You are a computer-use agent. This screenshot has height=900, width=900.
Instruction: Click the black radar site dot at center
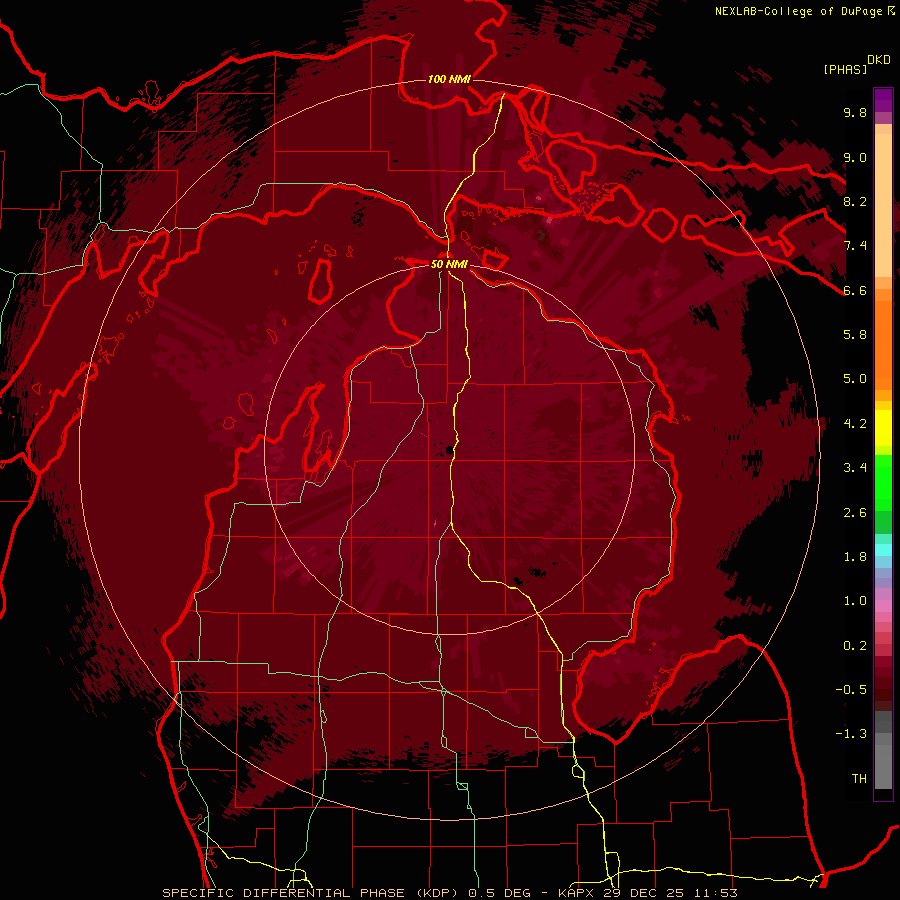[x=449, y=451]
